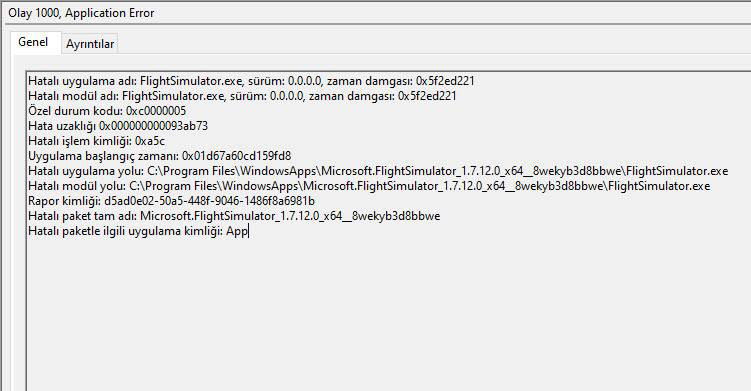751x391 pixels.
Task: Click the 'Hatalı paket tam adı' line
Action: pos(234,216)
